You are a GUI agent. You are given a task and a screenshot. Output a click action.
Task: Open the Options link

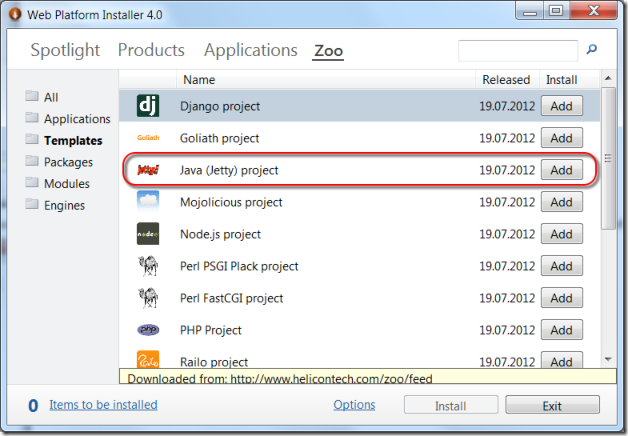tap(354, 405)
